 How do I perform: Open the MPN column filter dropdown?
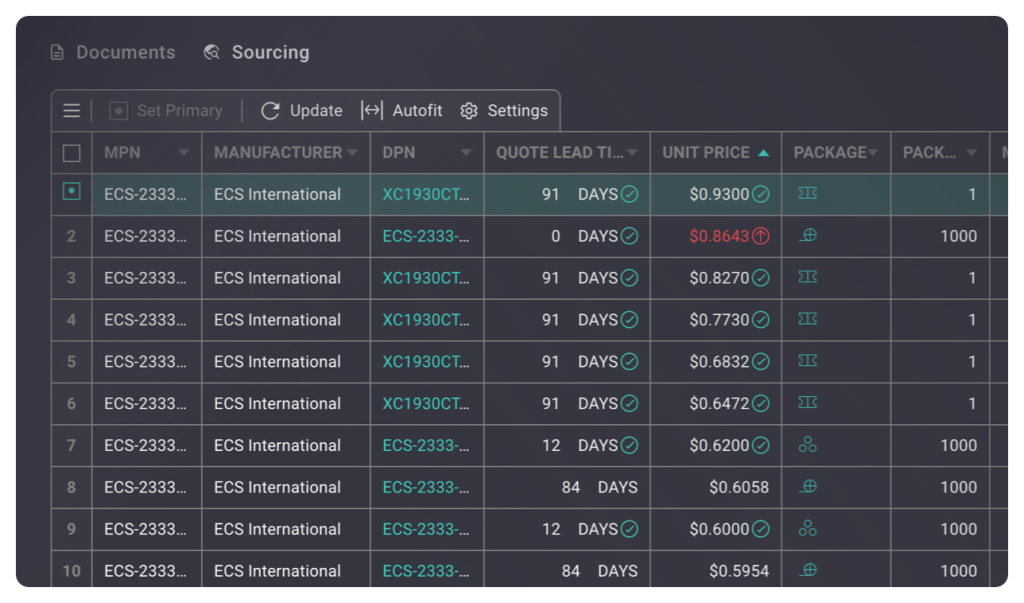(x=183, y=153)
